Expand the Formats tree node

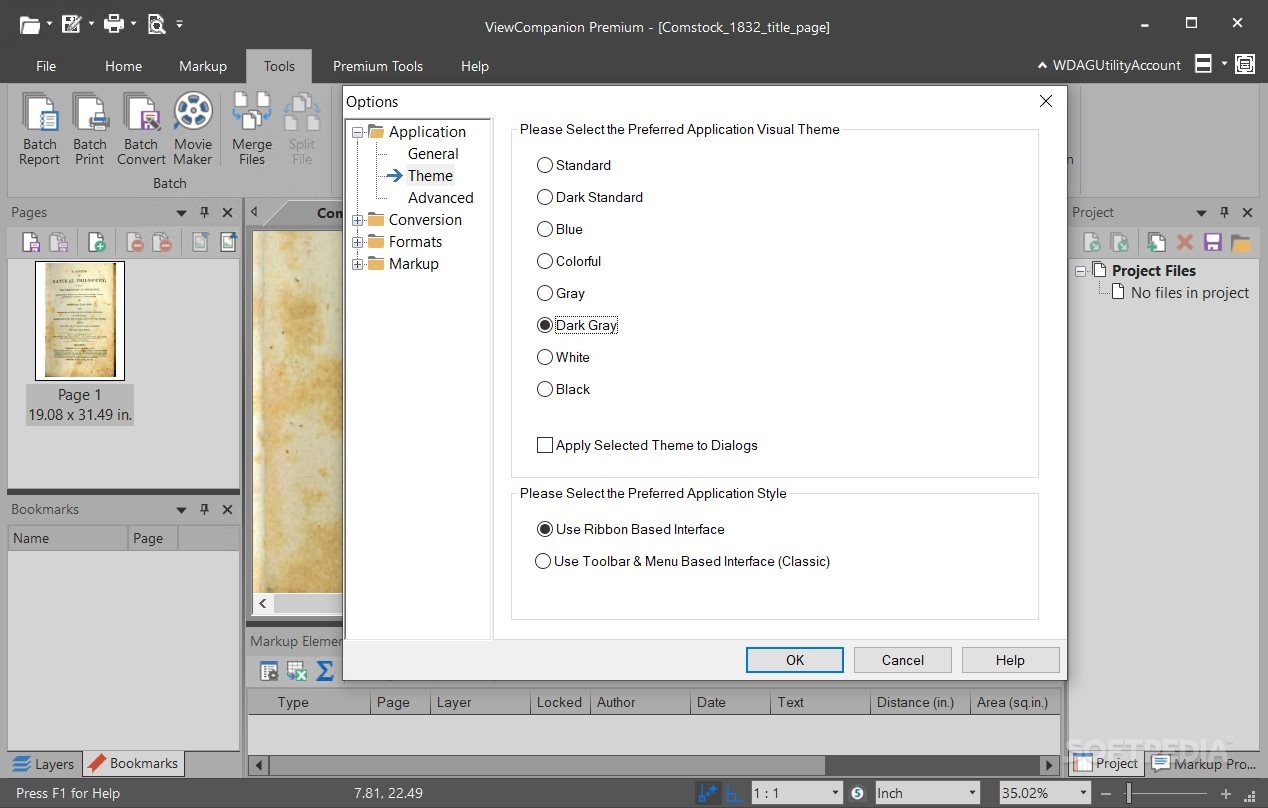358,242
